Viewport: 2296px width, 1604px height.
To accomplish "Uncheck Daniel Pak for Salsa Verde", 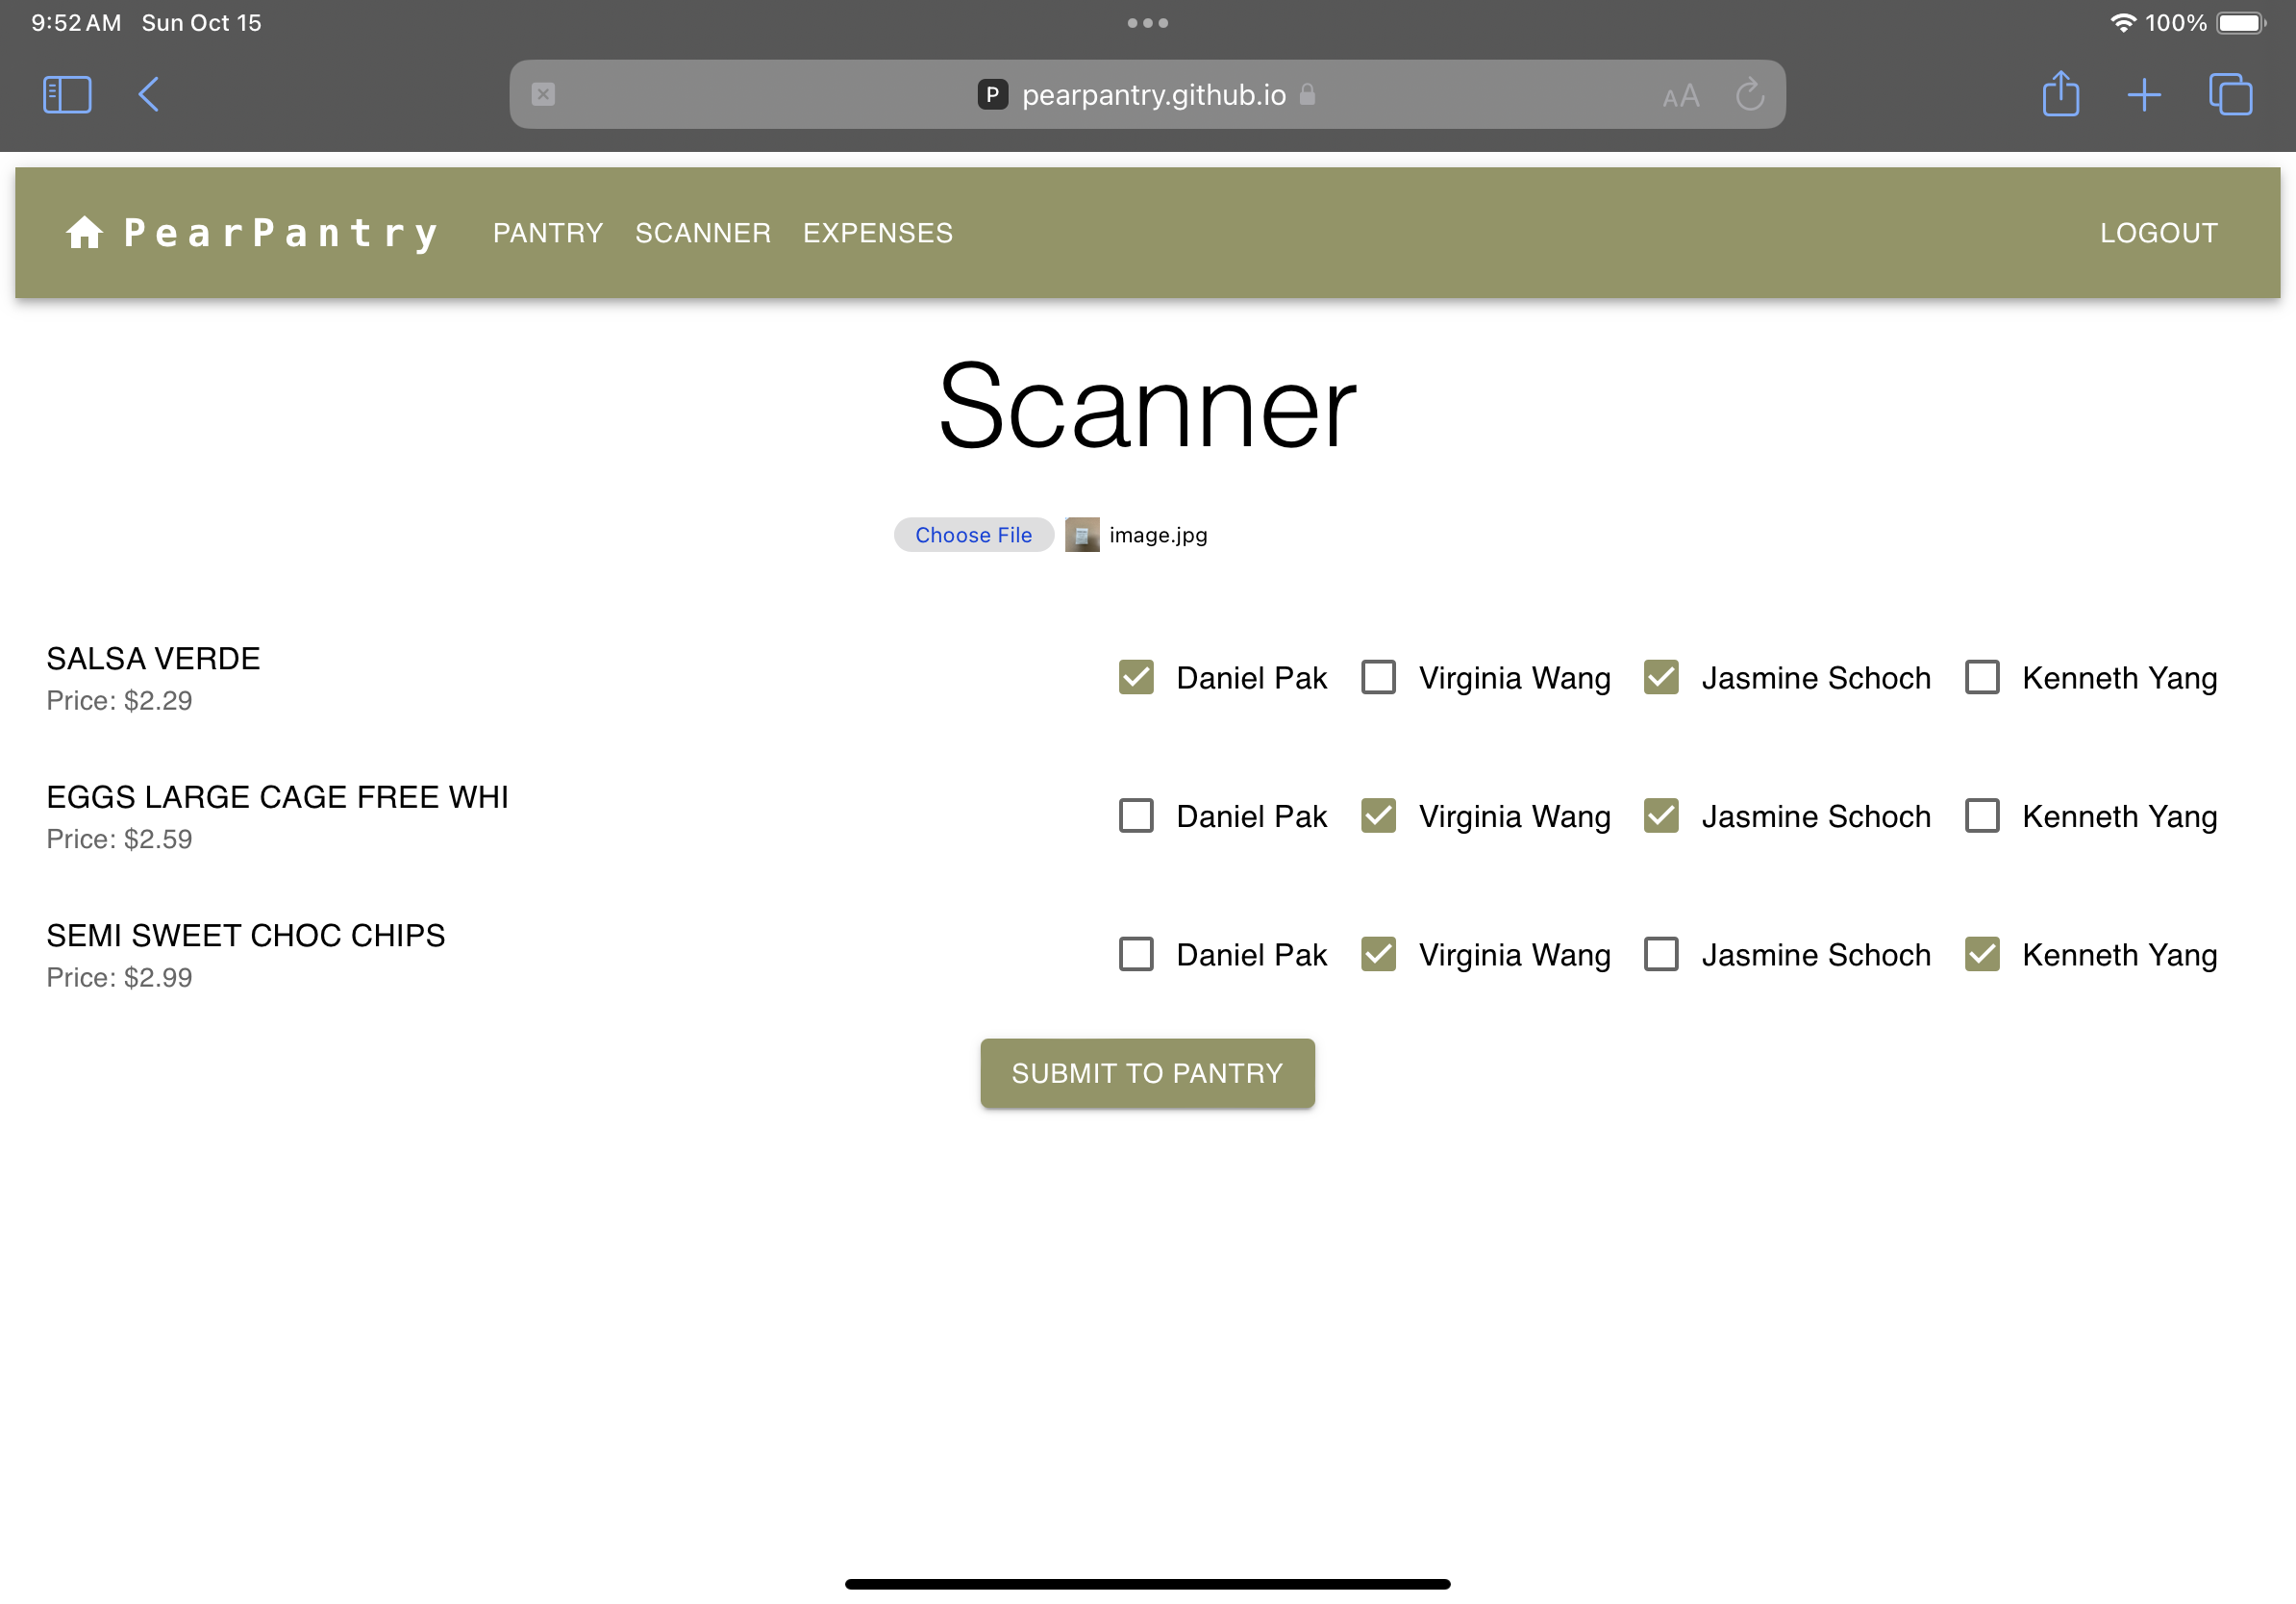I will [x=1136, y=677].
